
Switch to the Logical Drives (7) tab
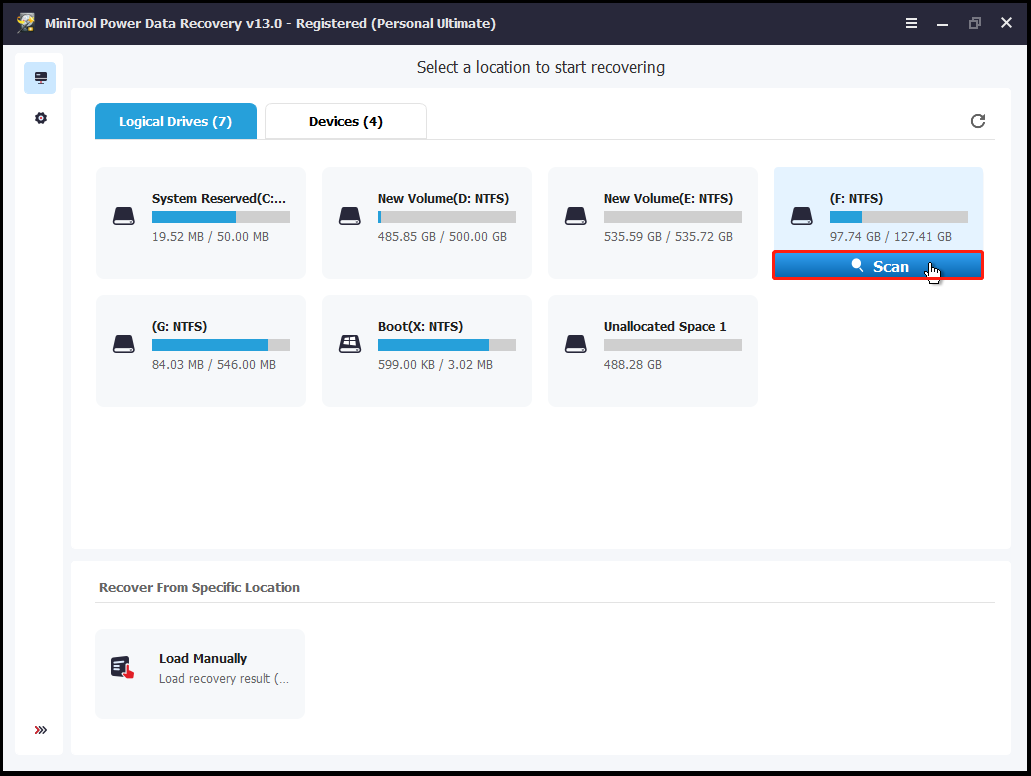pyautogui.click(x=176, y=121)
